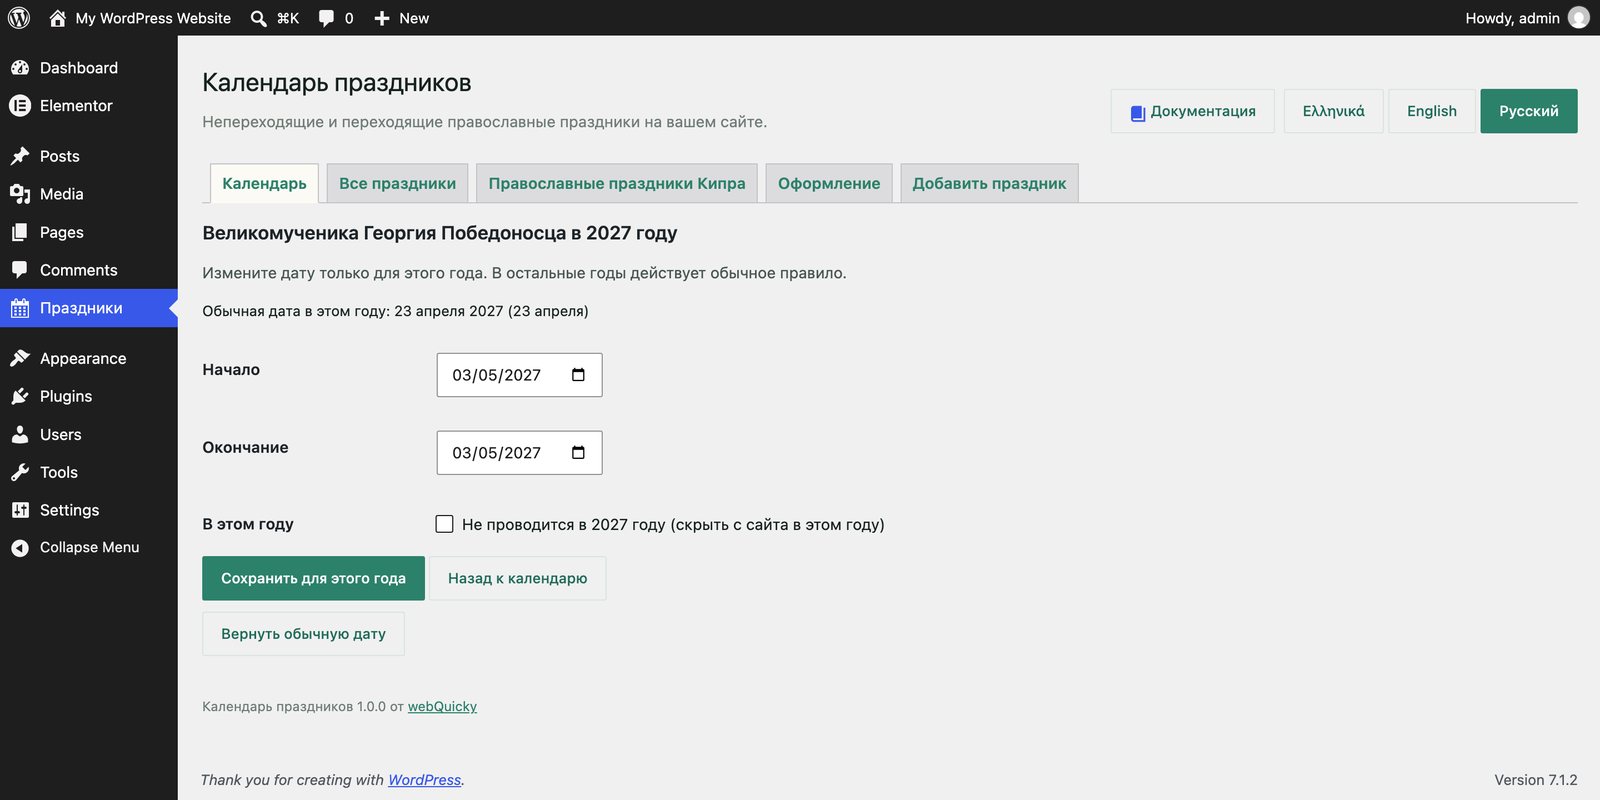Viewport: 1600px width, 800px height.
Task: Click the Collapse Menu arrow icon
Action: click(20, 548)
